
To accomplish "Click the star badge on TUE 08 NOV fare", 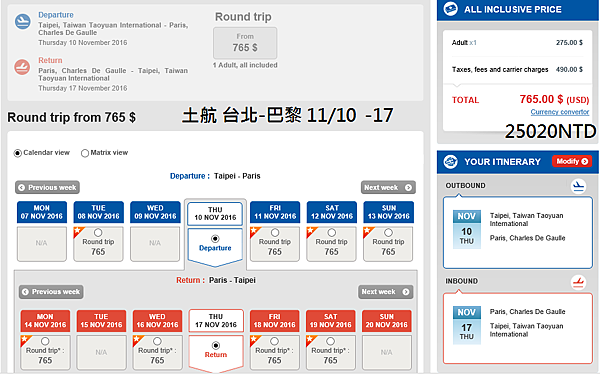I will click(78, 231).
